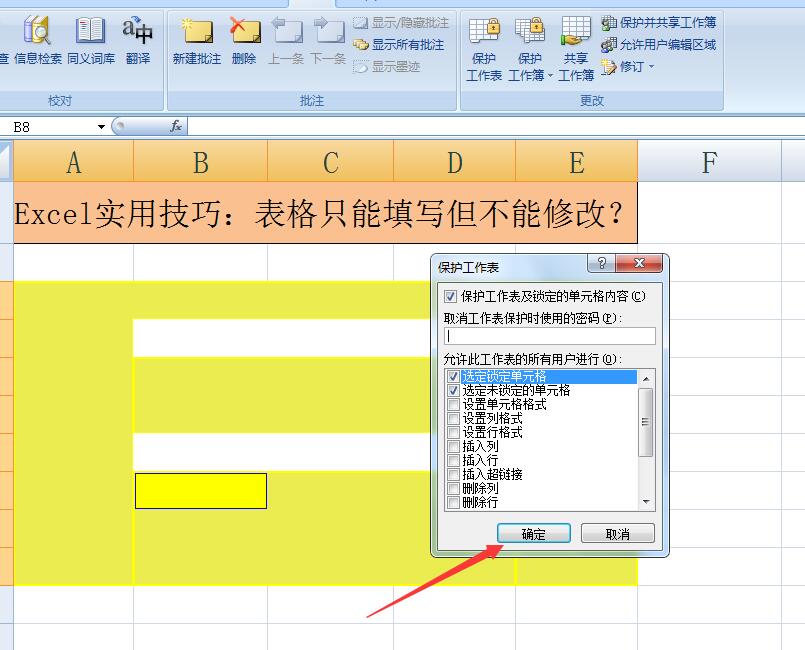This screenshot has width=805, height=650.
Task: Enable the 插入超链接 checkbox
Action: 453,474
